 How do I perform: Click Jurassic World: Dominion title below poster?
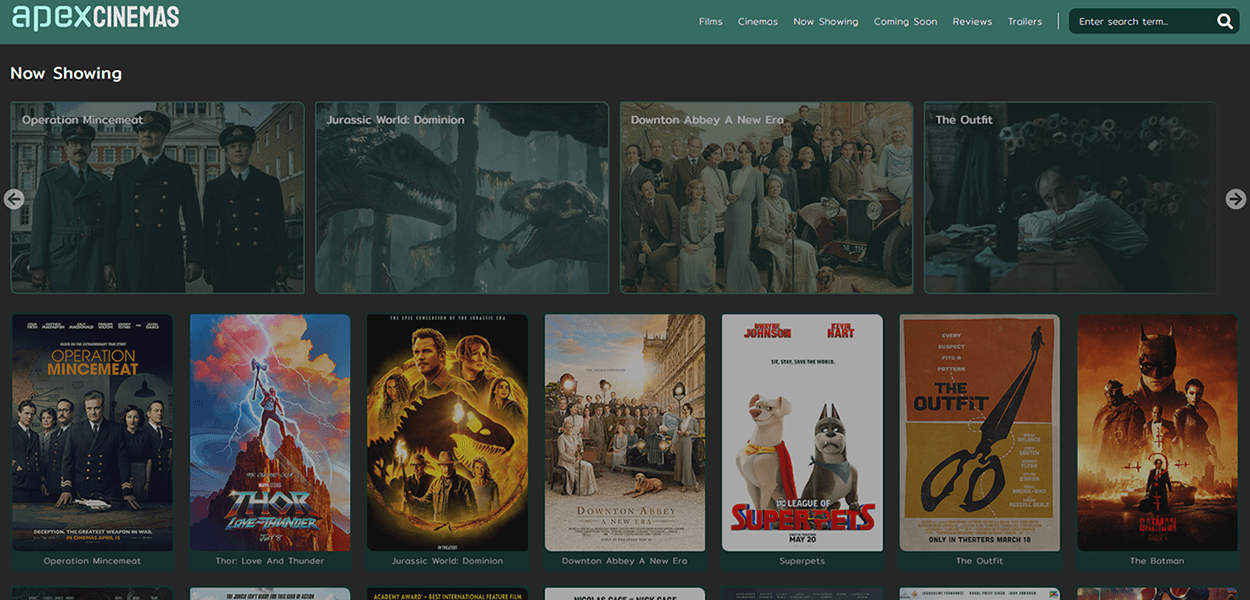click(x=447, y=561)
